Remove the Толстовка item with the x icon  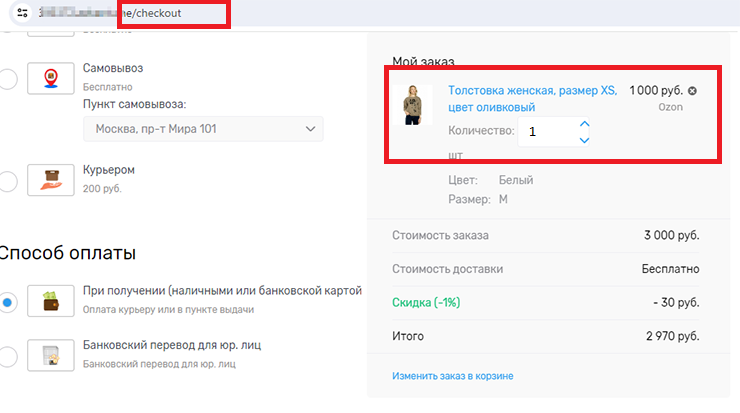[692, 91]
